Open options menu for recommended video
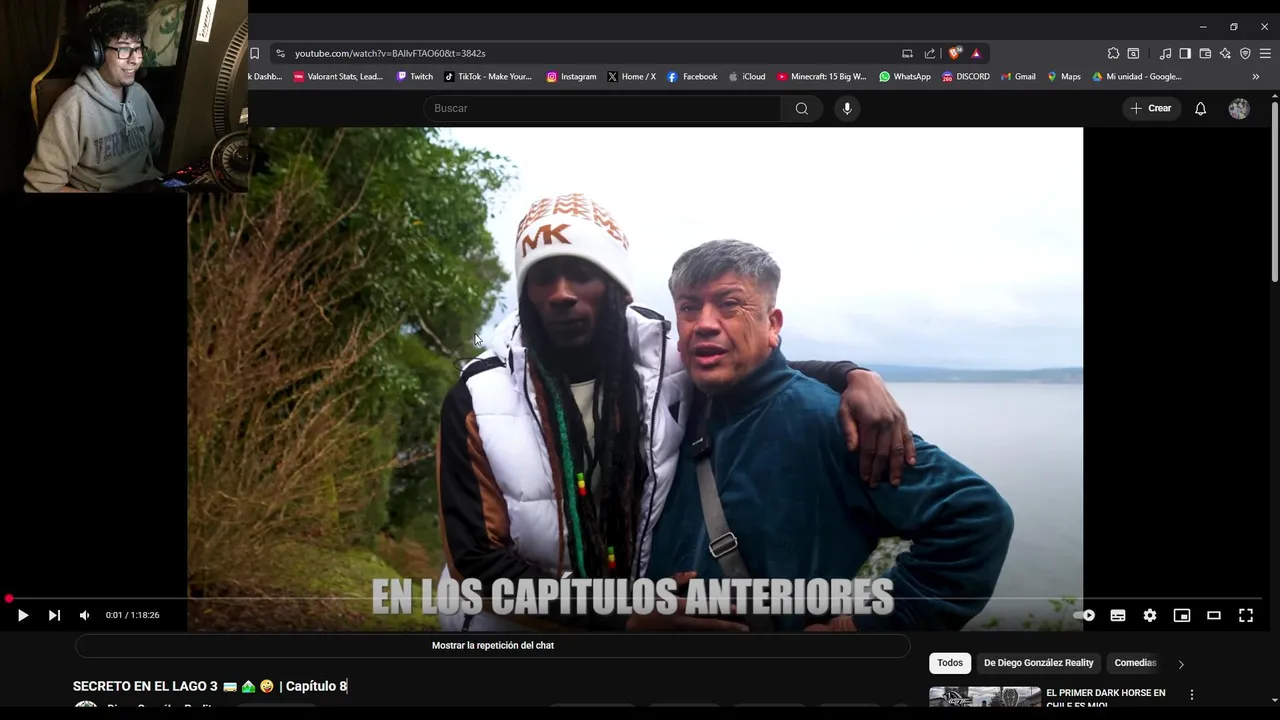This screenshot has width=1280, height=720. pyautogui.click(x=1191, y=694)
